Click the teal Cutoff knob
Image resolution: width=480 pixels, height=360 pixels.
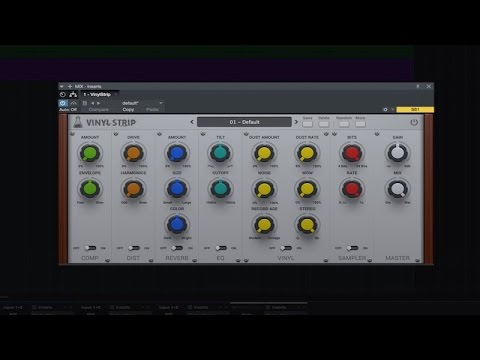coord(220,189)
